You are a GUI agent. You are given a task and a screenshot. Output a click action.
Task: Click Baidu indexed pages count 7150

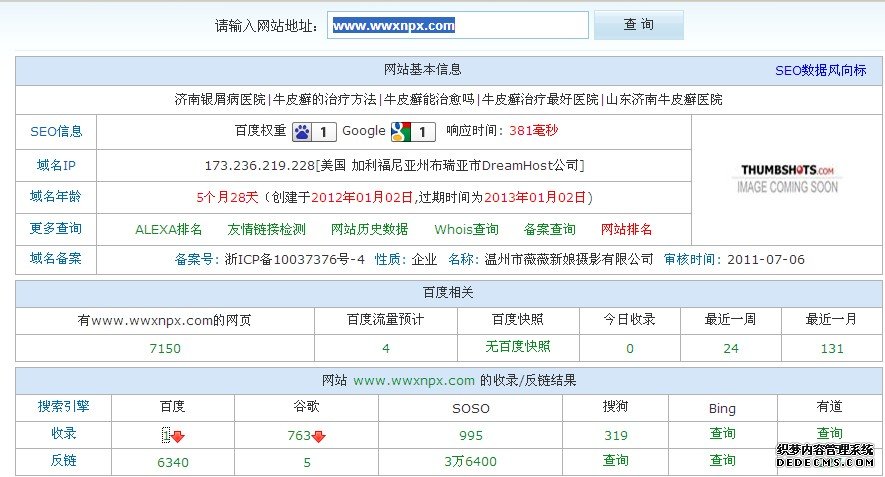click(165, 349)
